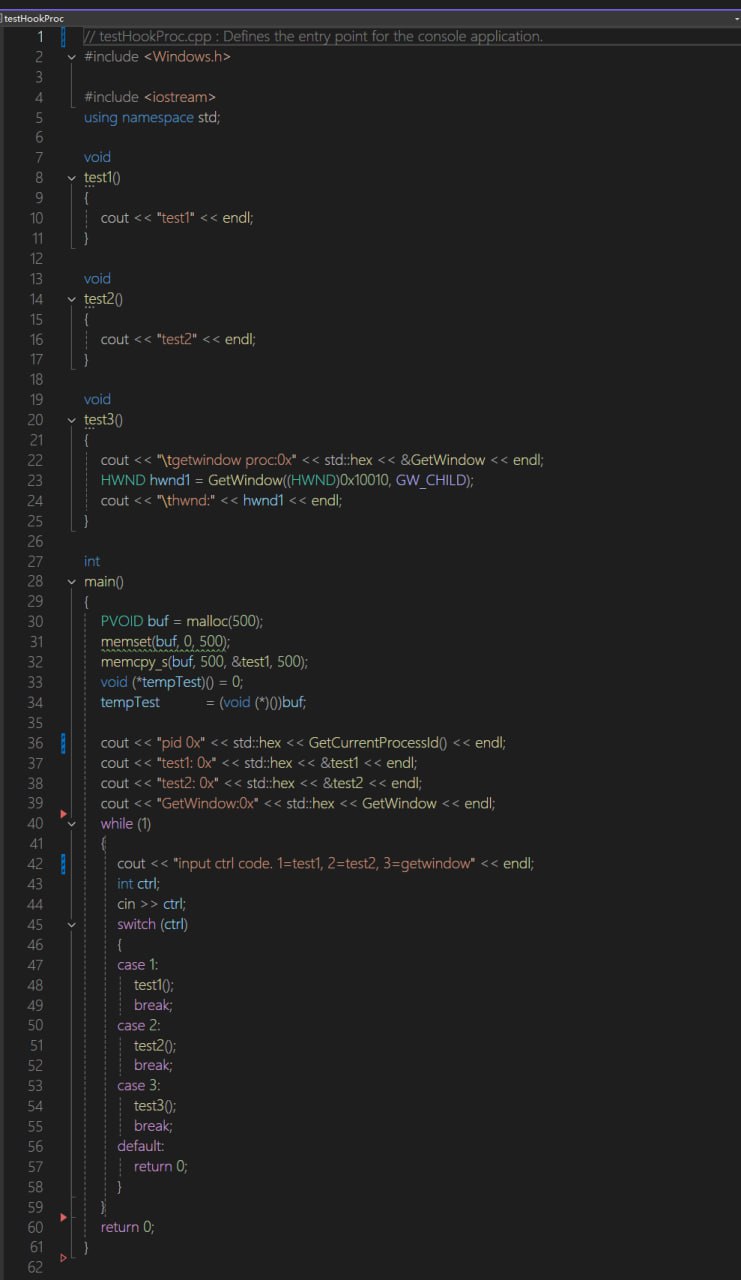Click the test1(); call on line 48
This screenshot has height=1280, width=741.
point(154,985)
